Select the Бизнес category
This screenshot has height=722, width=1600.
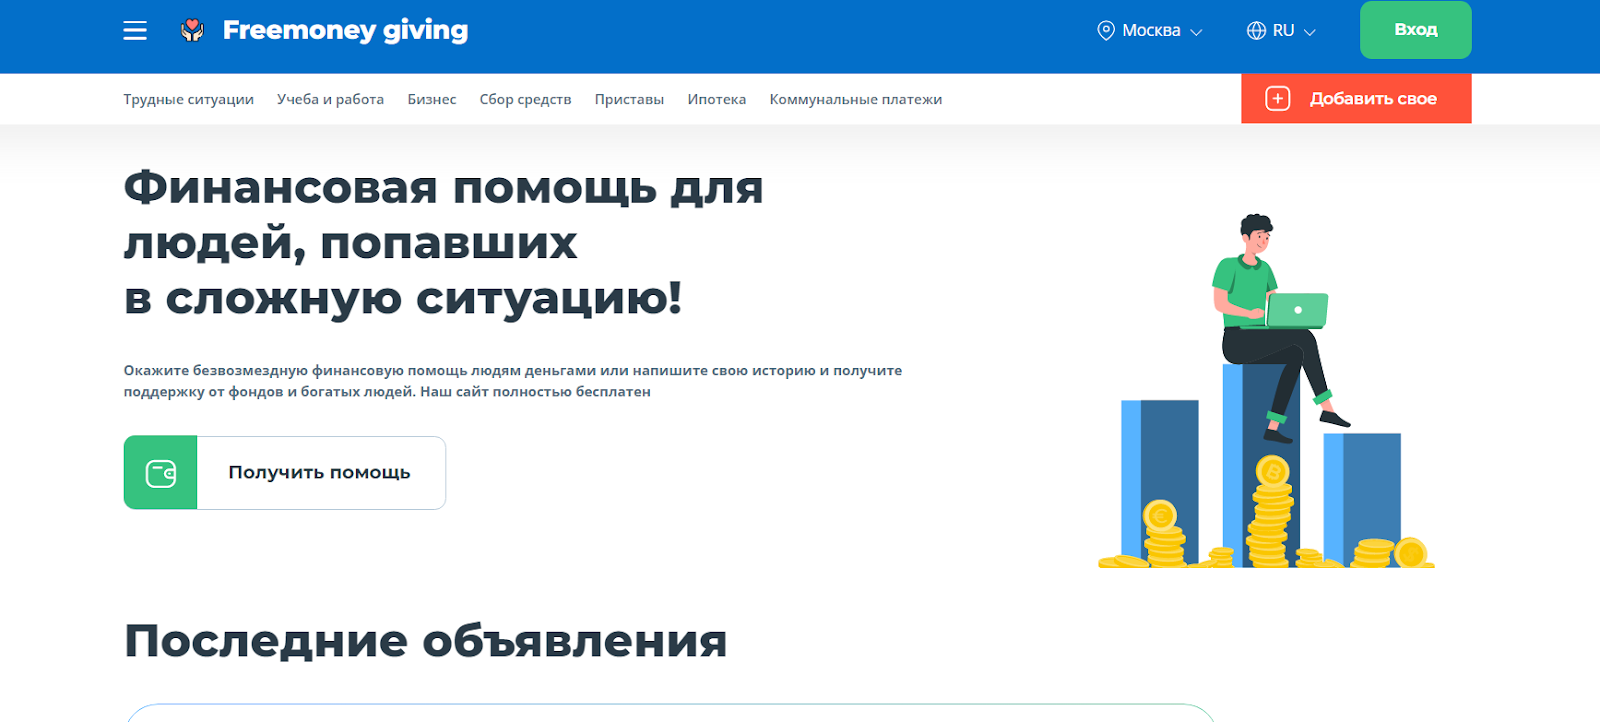[x=432, y=99]
